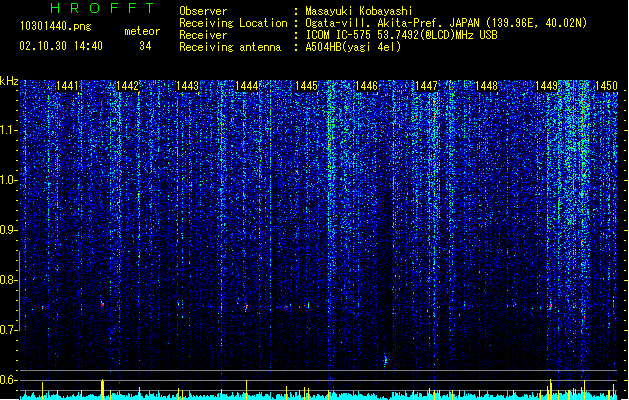Click the Observer label
The image size is (629, 400).
(203, 11)
